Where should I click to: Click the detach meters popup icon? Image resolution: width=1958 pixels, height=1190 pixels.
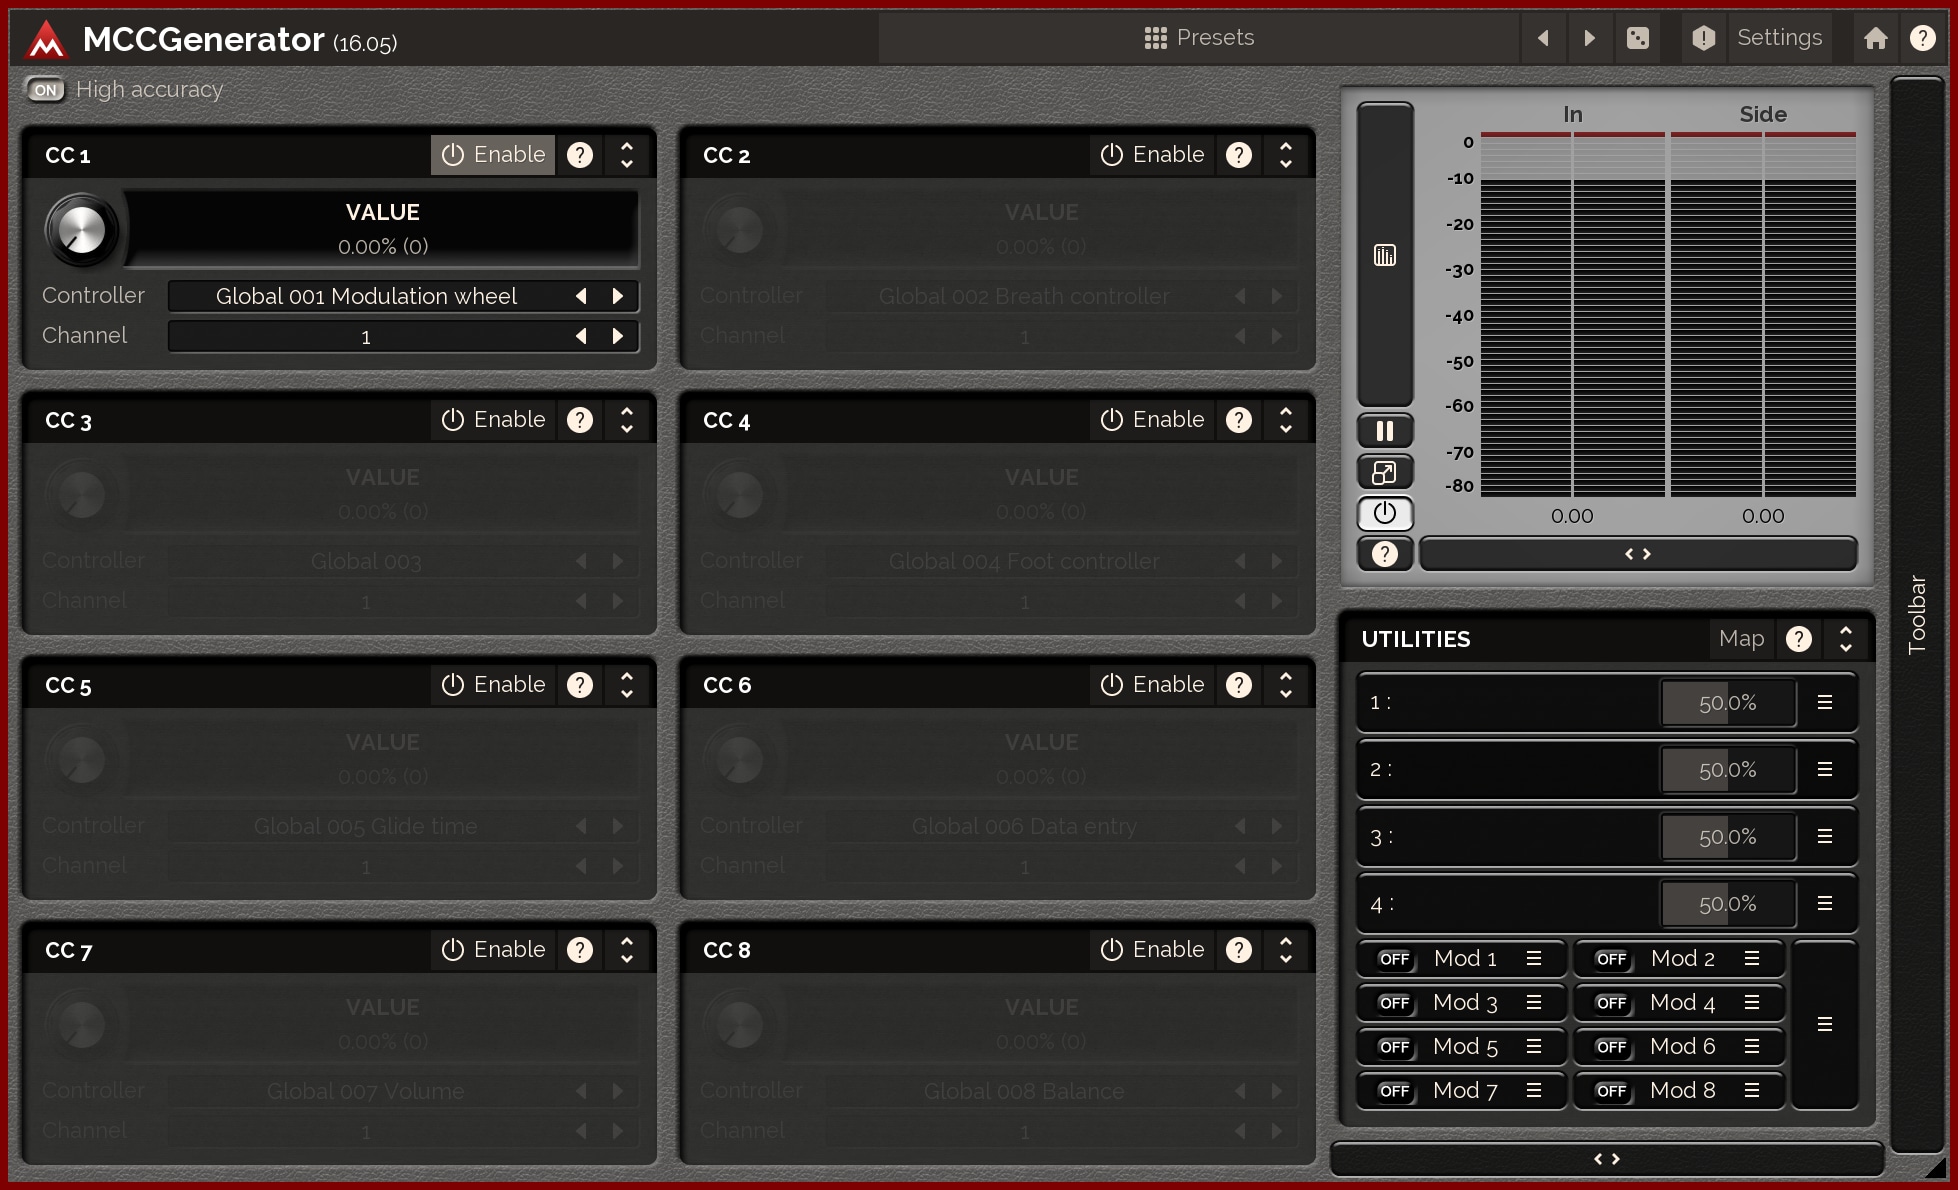pyautogui.click(x=1385, y=472)
